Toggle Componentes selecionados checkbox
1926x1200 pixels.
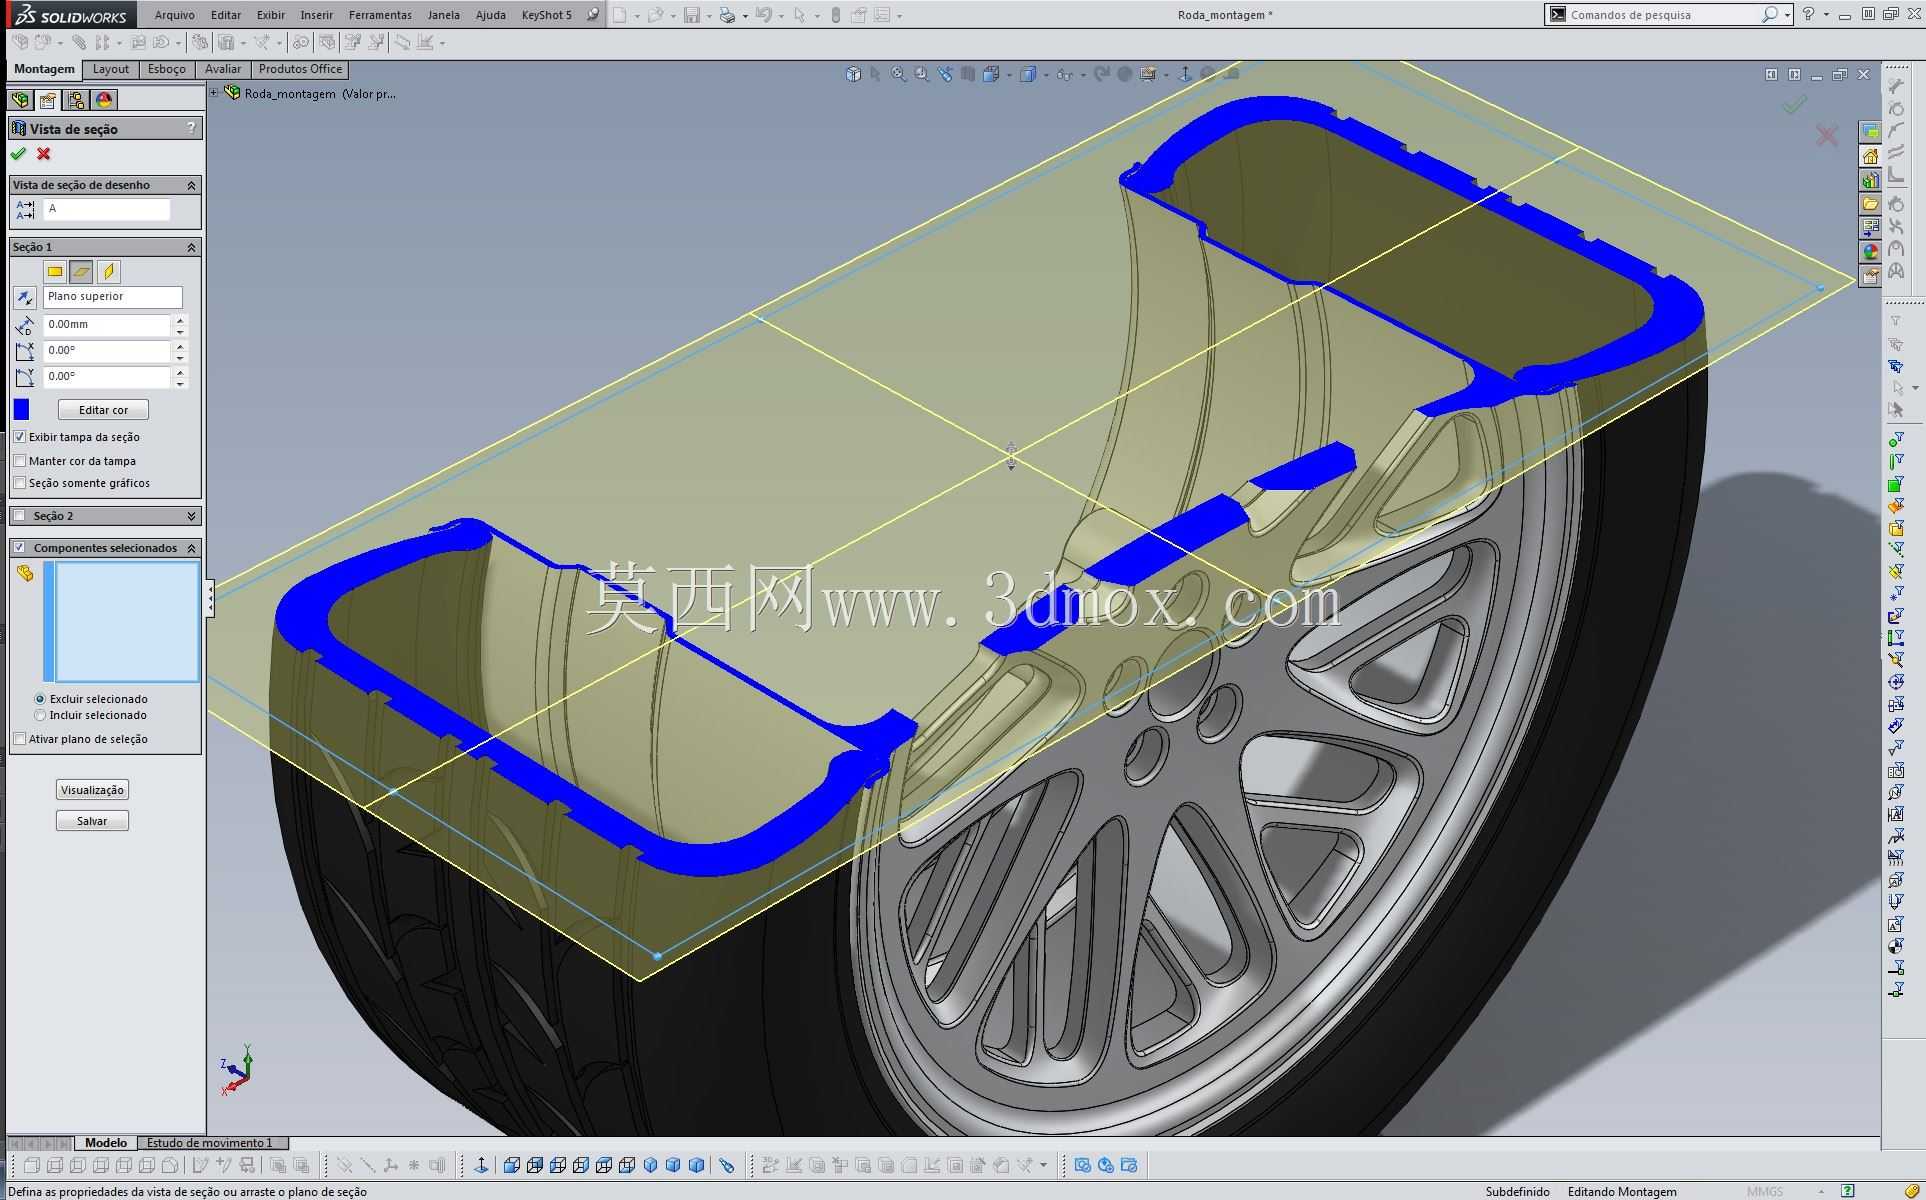tap(20, 548)
